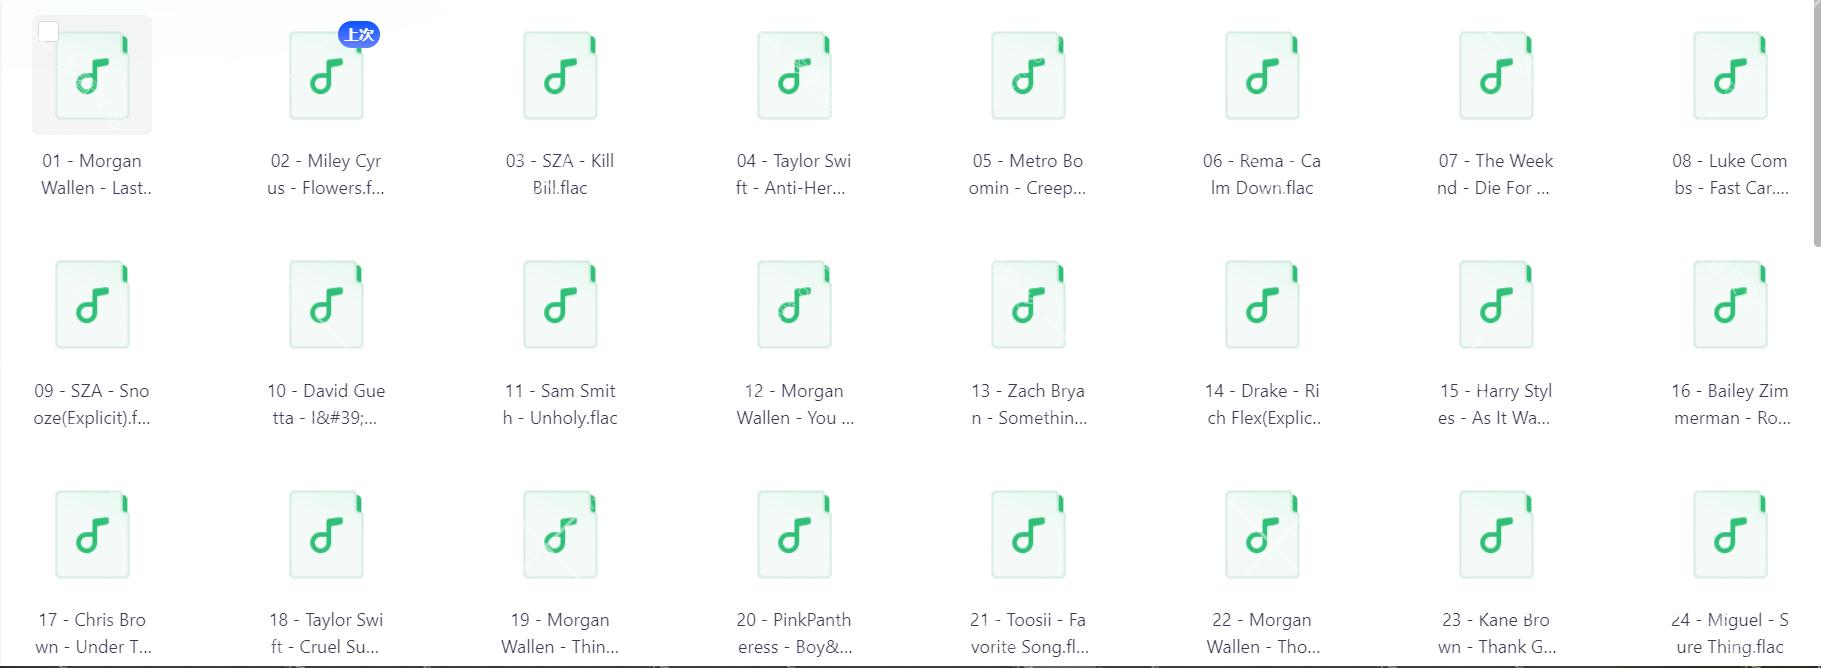Viewport: 1821px width, 668px height.
Task: Click the 21 - Toosii Favorite Song file icon
Action: coord(1028,535)
